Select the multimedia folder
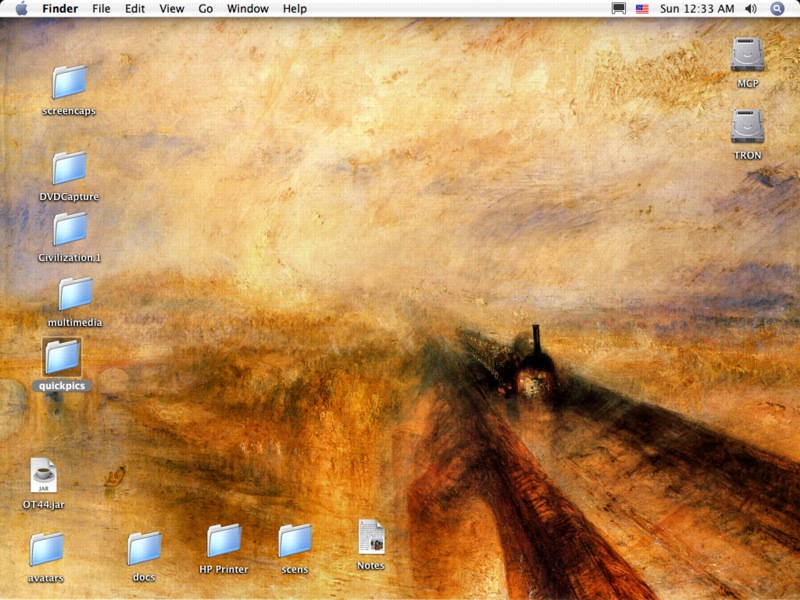The width and height of the screenshot is (800, 600). [x=75, y=294]
